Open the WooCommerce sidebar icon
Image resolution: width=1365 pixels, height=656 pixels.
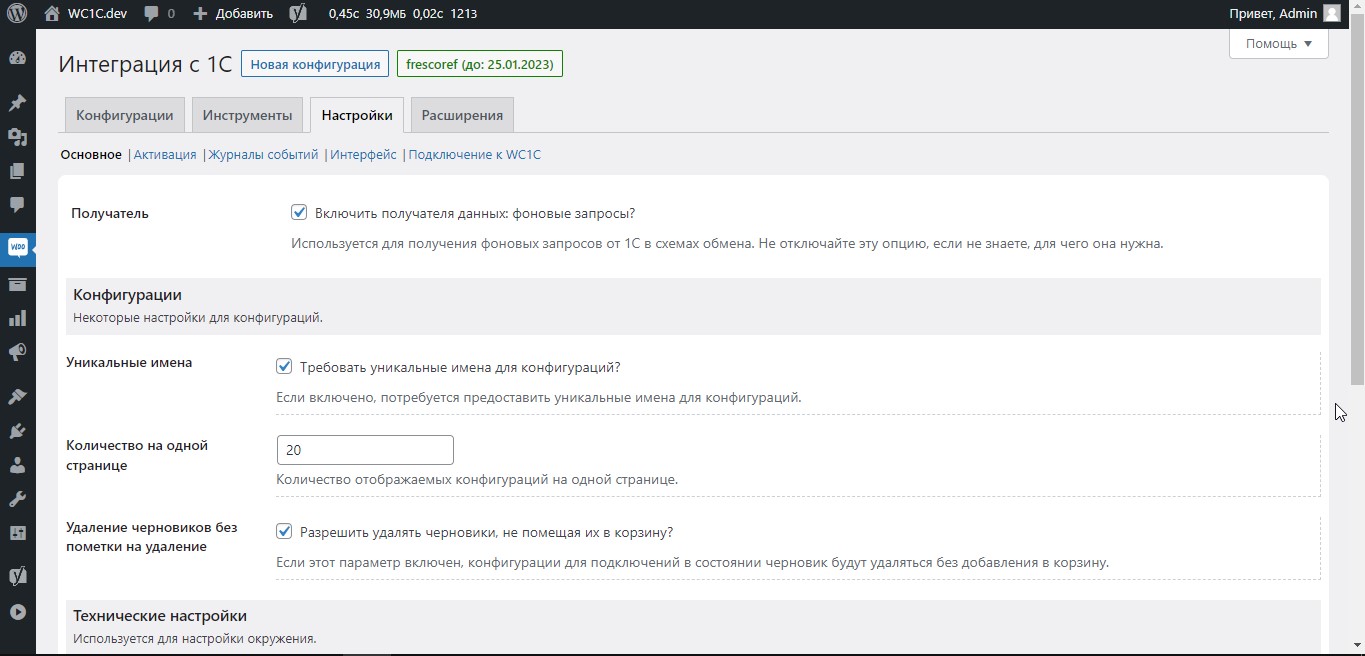pos(17,248)
